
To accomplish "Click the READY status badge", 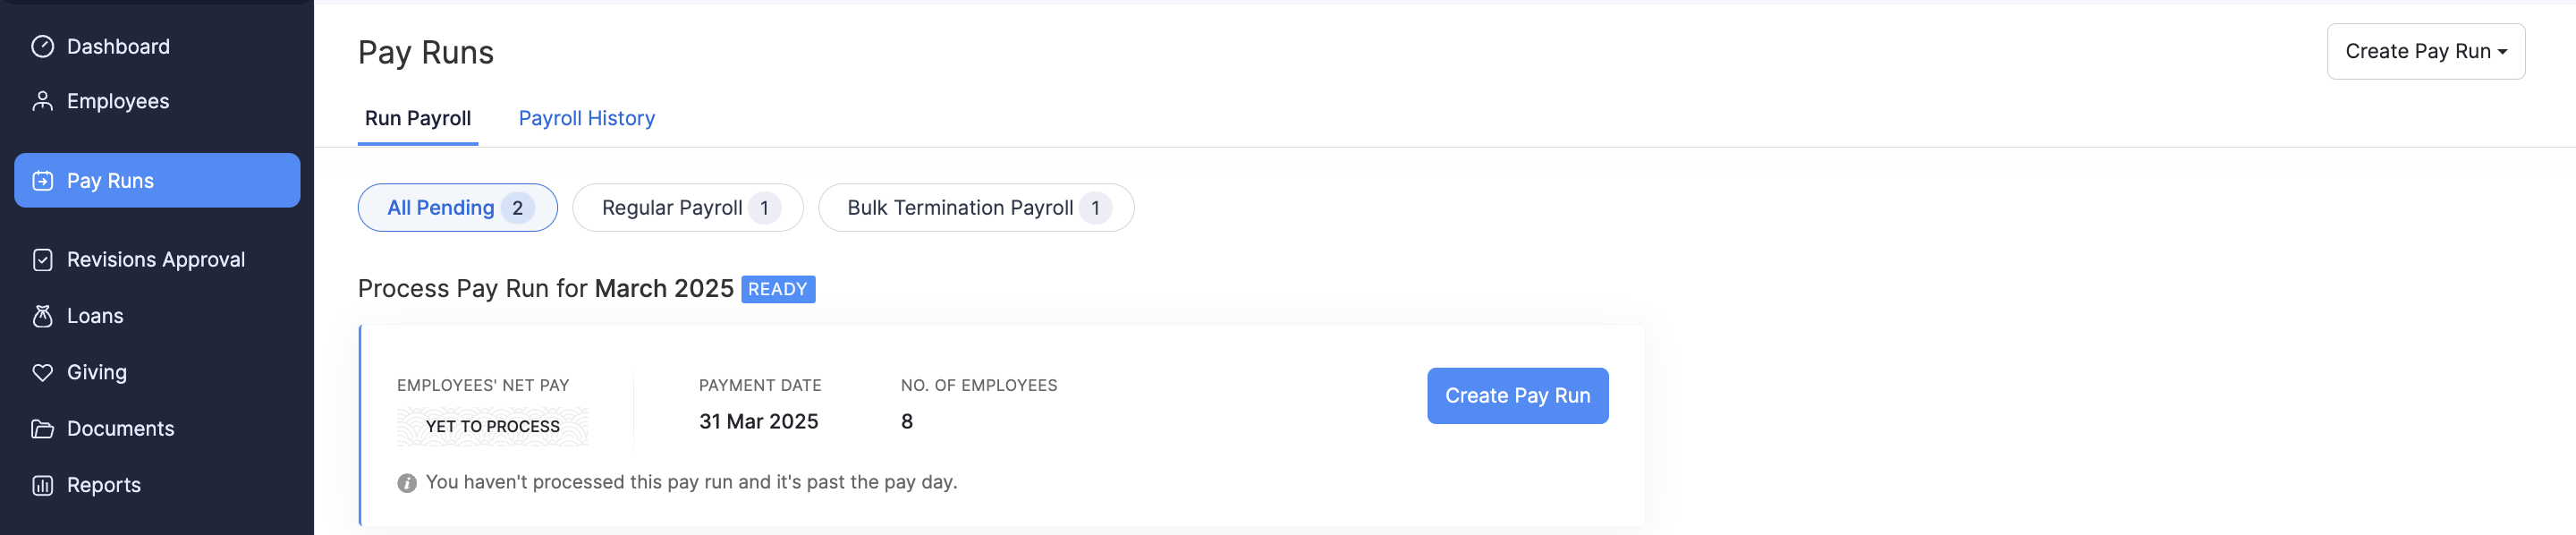I will click(x=778, y=289).
